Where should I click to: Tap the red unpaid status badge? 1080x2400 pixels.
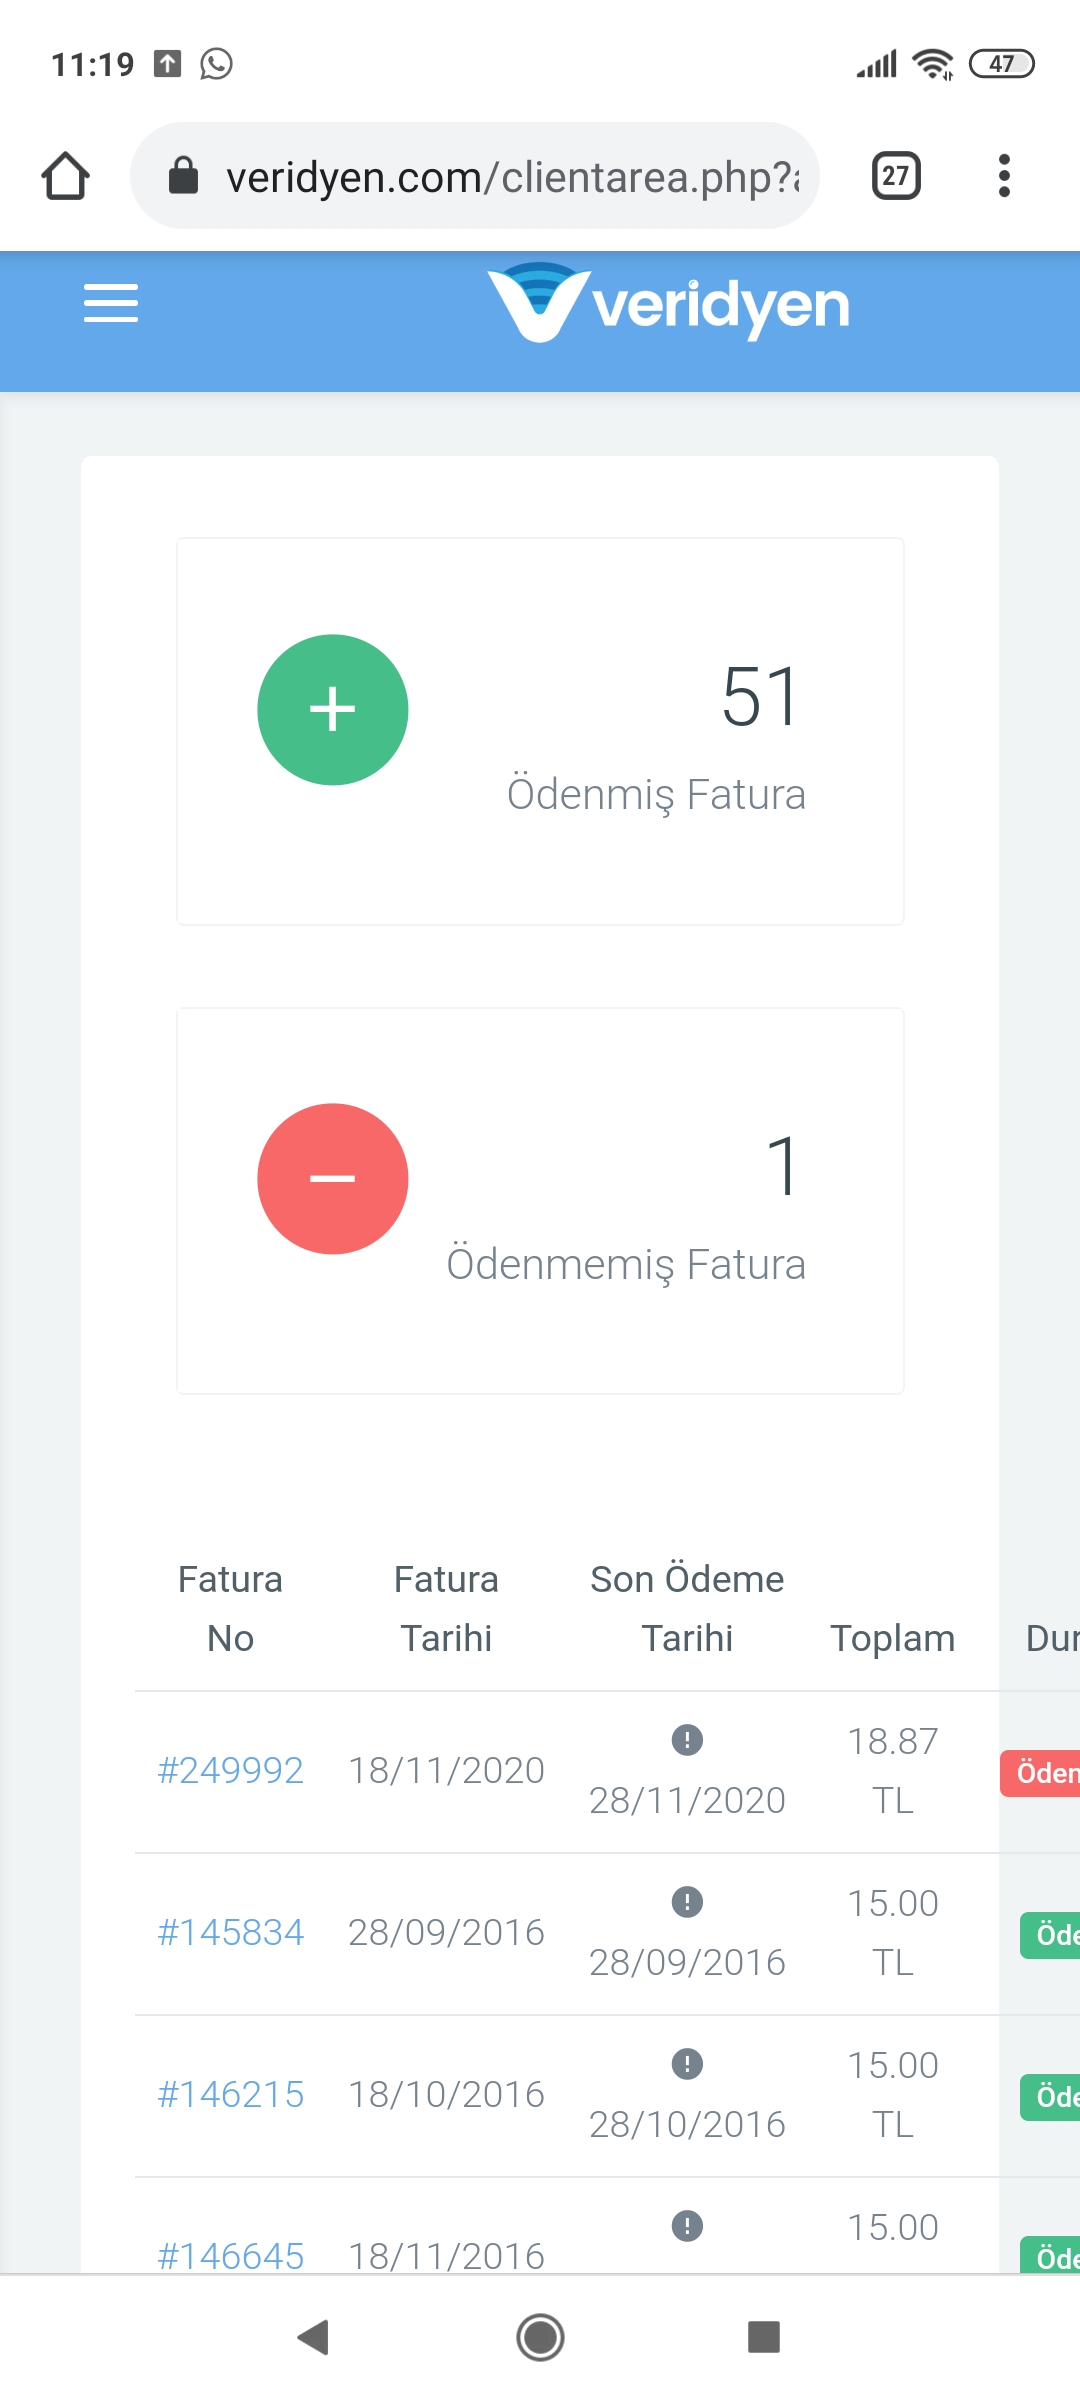pos(1040,1773)
